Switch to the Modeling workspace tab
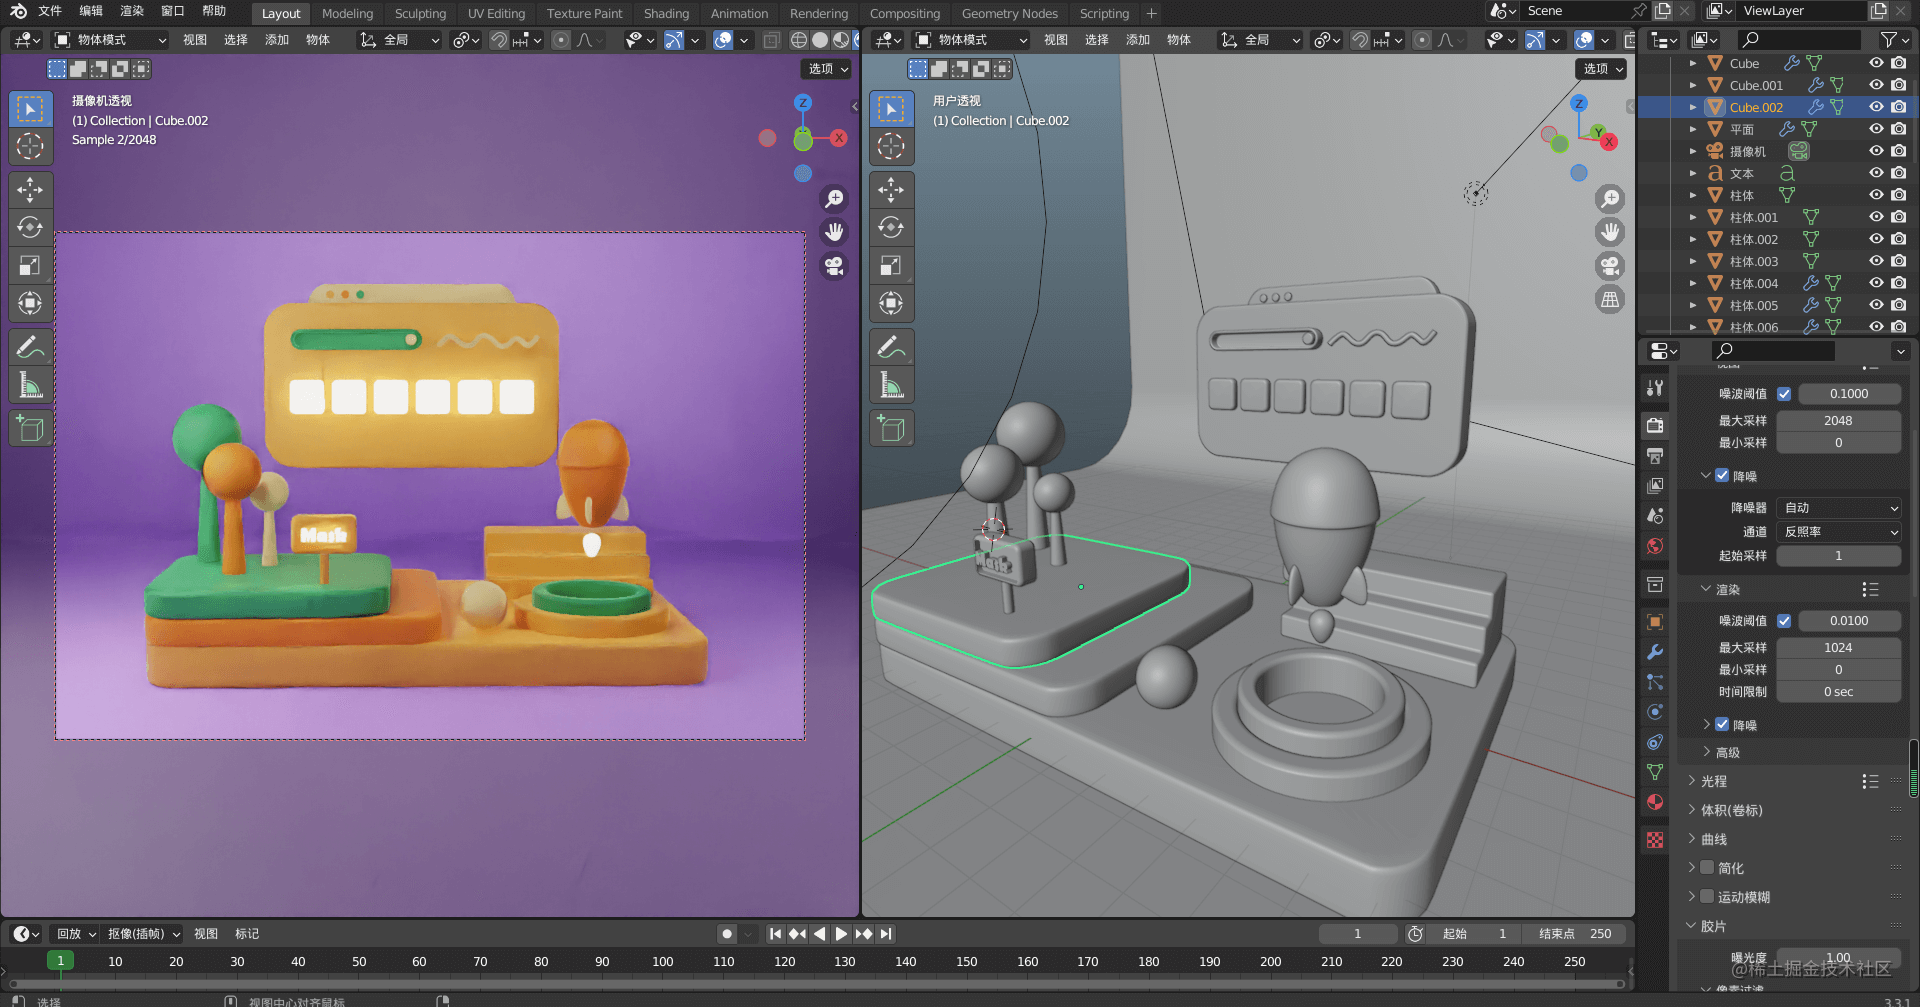The width and height of the screenshot is (1920, 1007). click(347, 14)
